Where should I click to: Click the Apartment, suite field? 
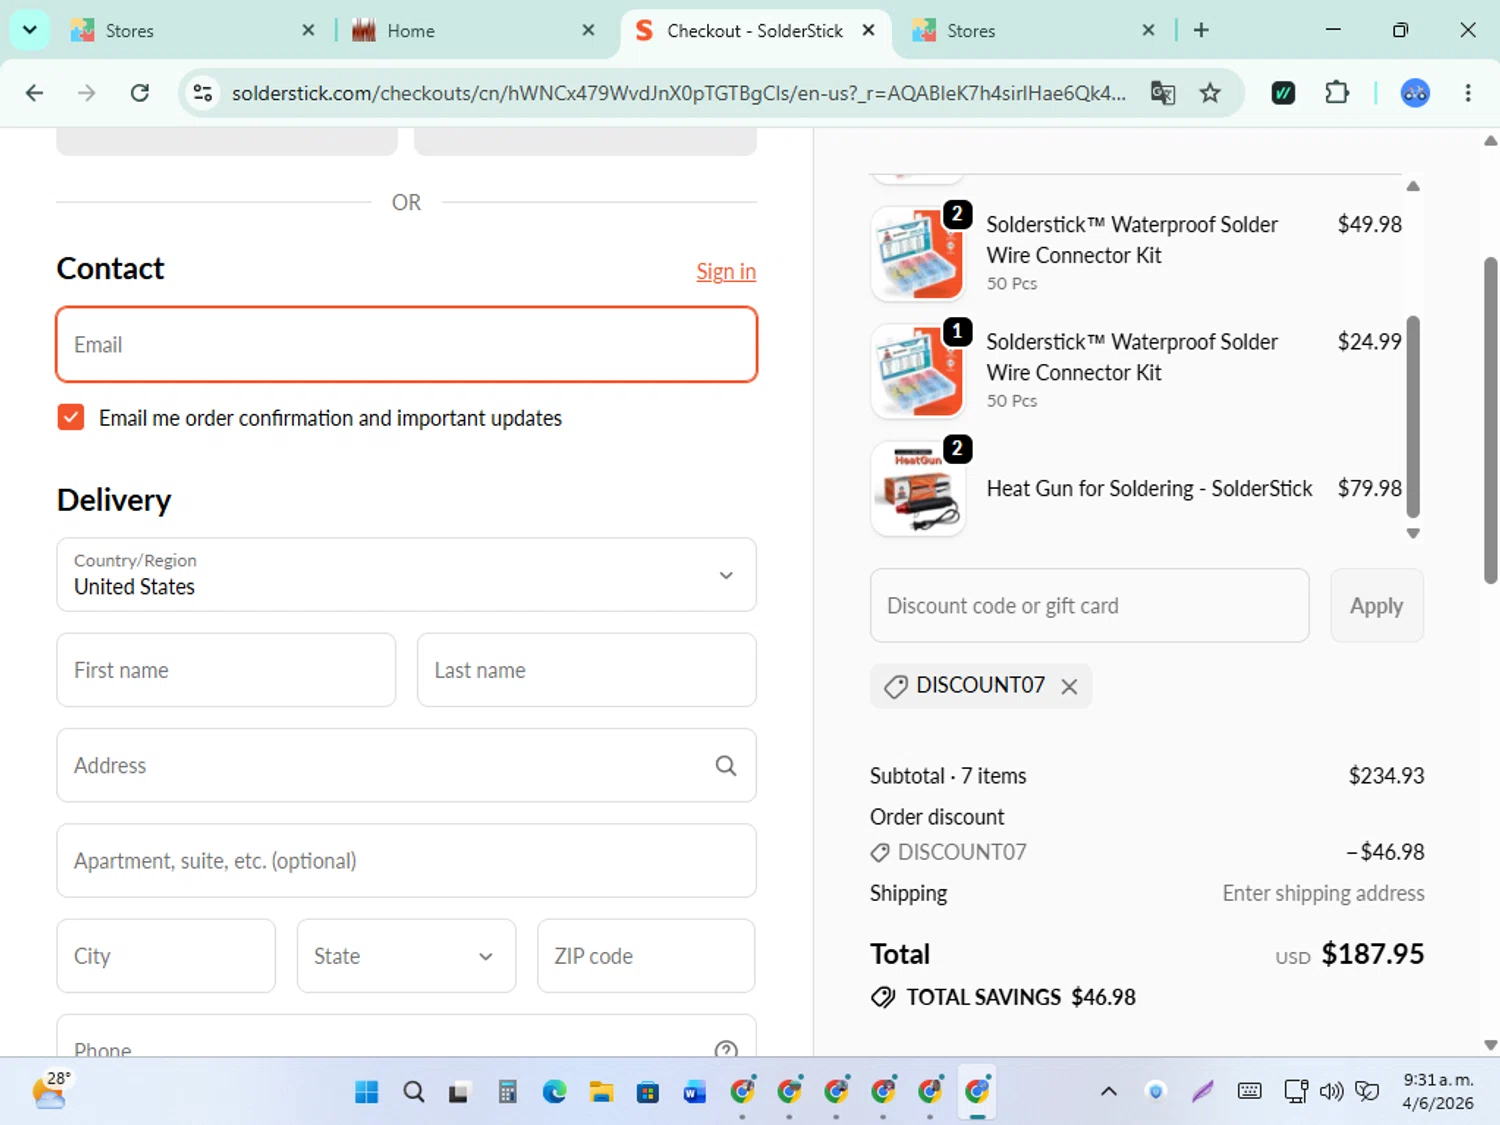(x=406, y=860)
